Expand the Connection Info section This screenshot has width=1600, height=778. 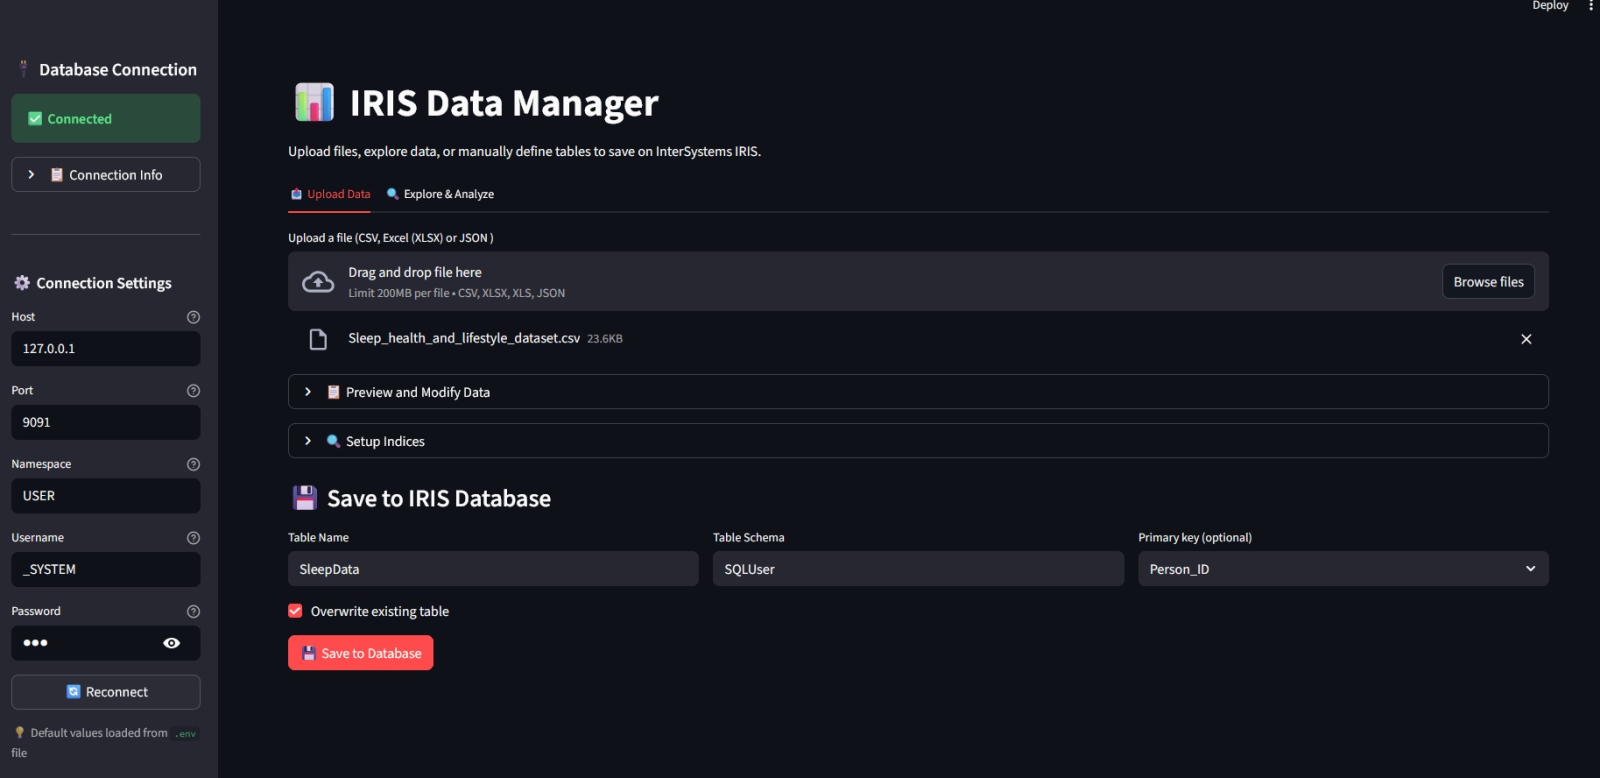tap(106, 175)
